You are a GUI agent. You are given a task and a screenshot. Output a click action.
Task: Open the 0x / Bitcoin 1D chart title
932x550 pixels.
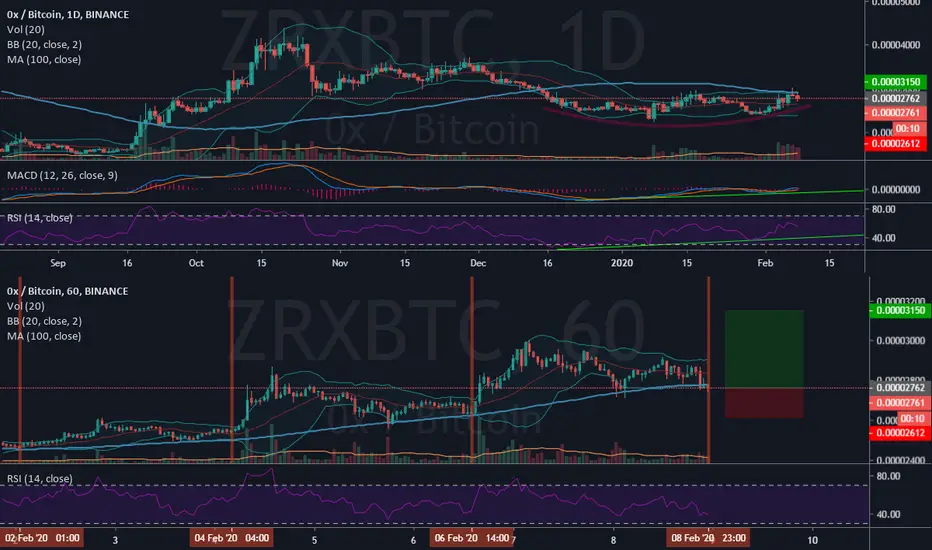68,14
